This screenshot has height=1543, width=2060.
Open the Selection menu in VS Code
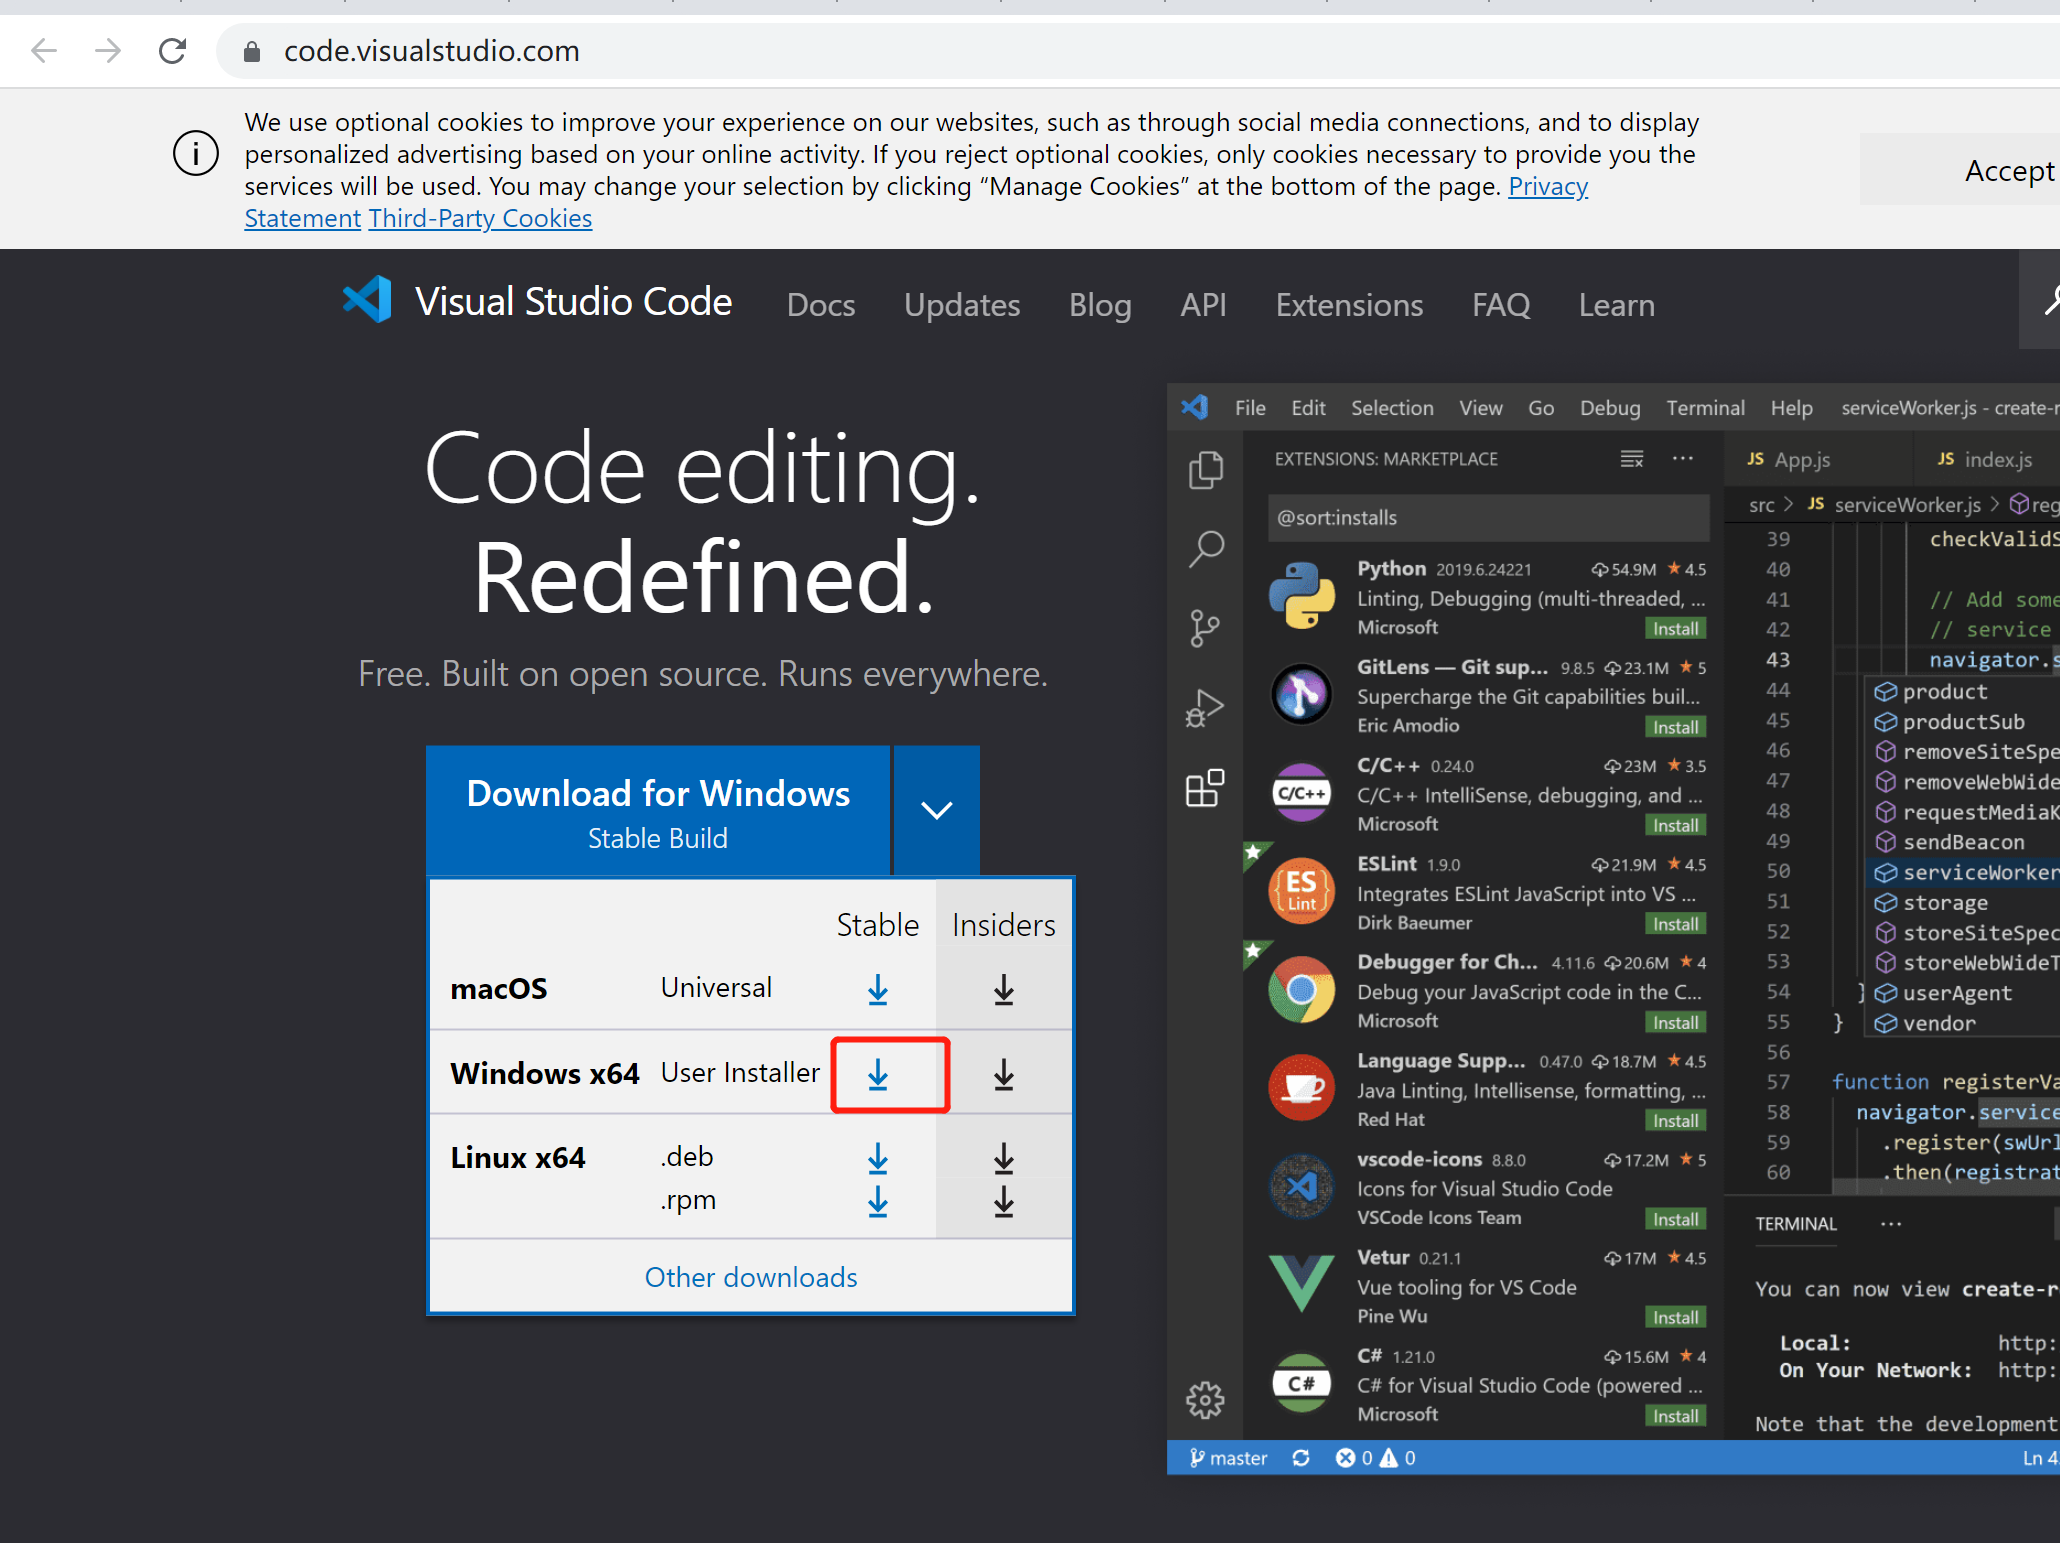(x=1392, y=408)
